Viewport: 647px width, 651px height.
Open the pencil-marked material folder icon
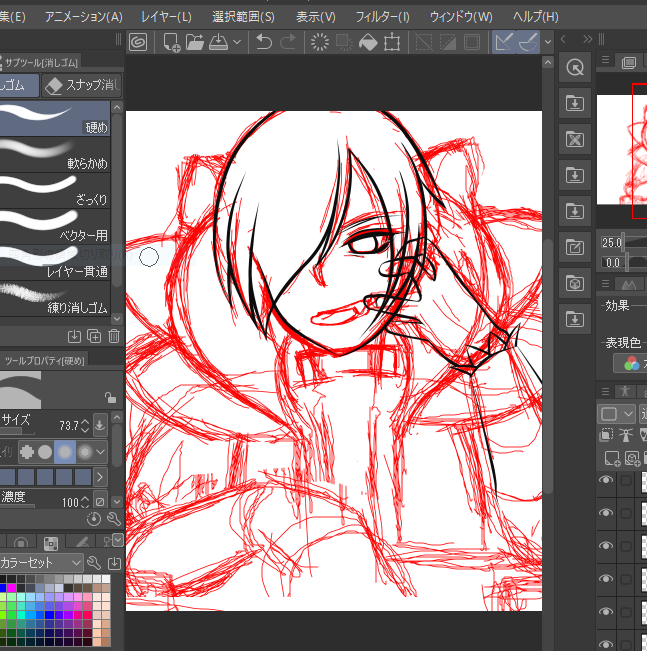coord(575,248)
